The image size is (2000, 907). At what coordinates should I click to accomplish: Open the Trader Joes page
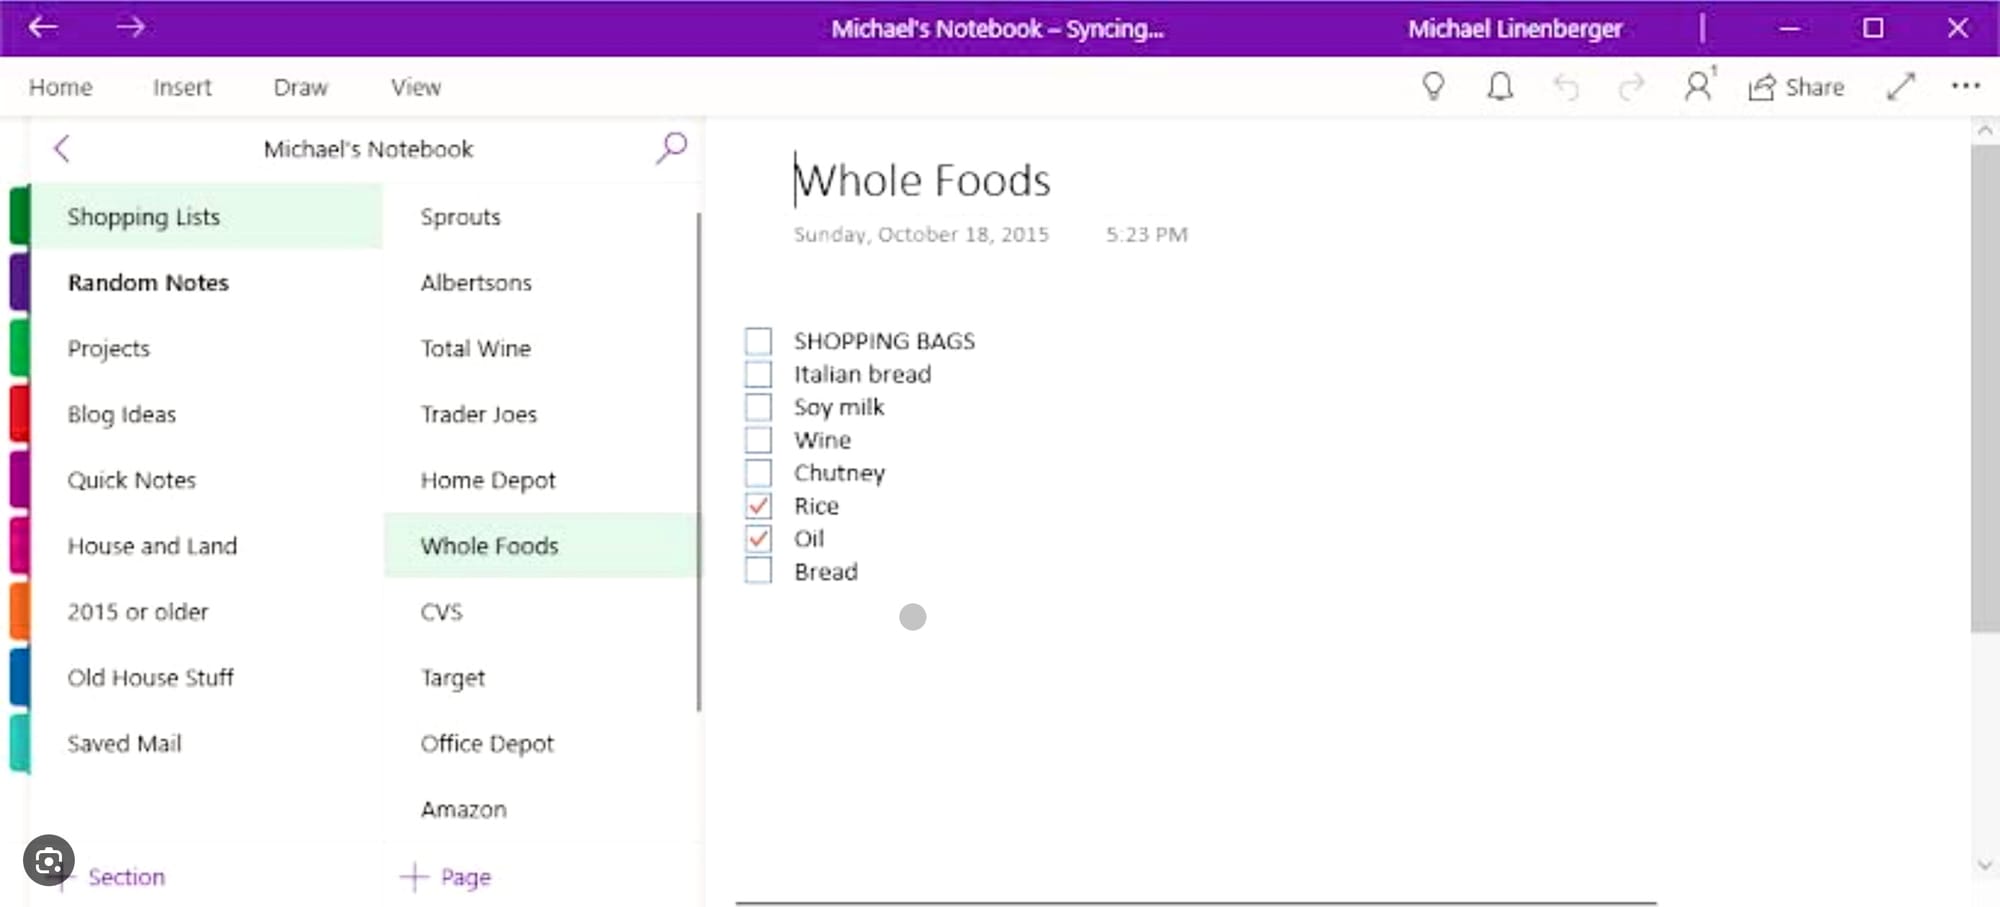coord(540,414)
